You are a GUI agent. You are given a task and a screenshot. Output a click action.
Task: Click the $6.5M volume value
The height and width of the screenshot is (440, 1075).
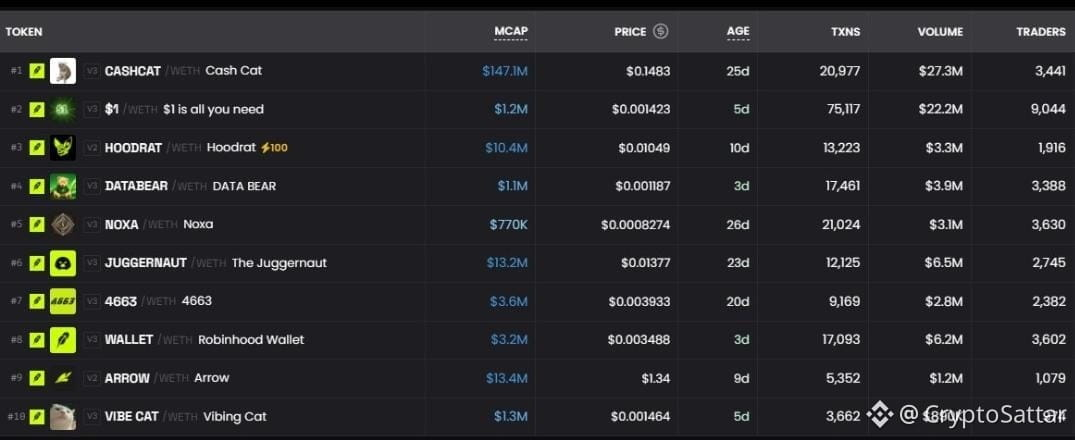tap(944, 262)
